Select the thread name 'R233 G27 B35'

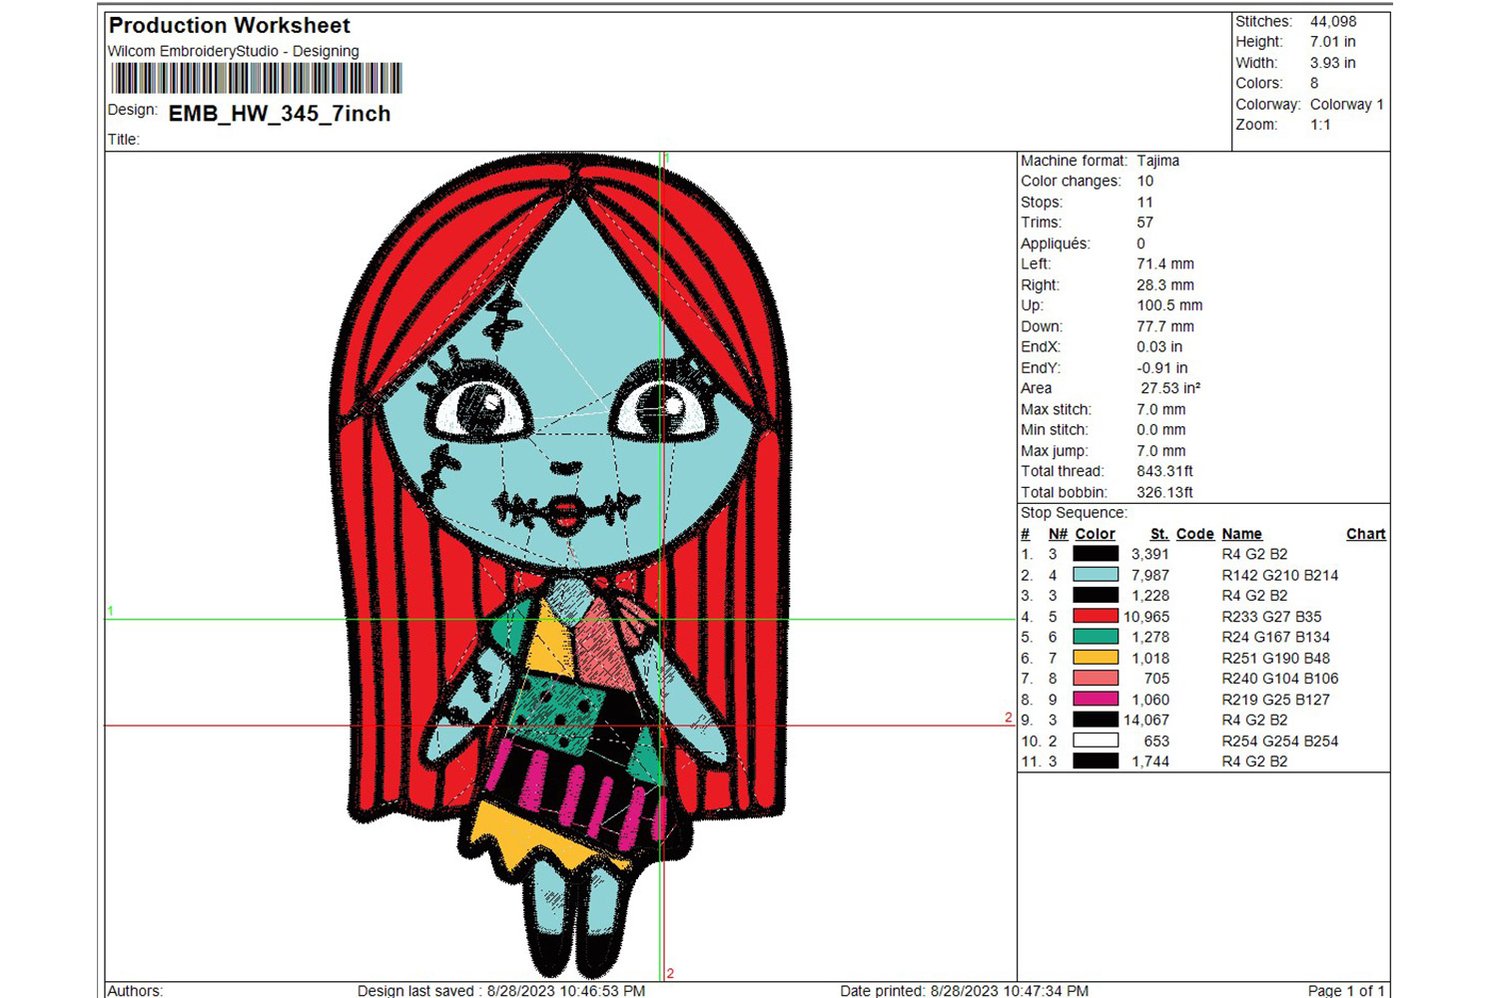pyautogui.click(x=1272, y=616)
